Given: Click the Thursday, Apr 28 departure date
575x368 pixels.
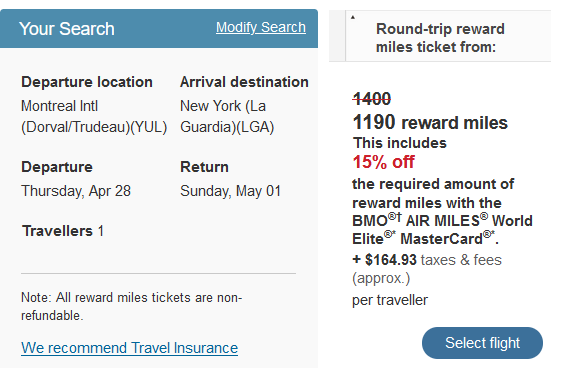Looking at the screenshot, I should (76, 191).
